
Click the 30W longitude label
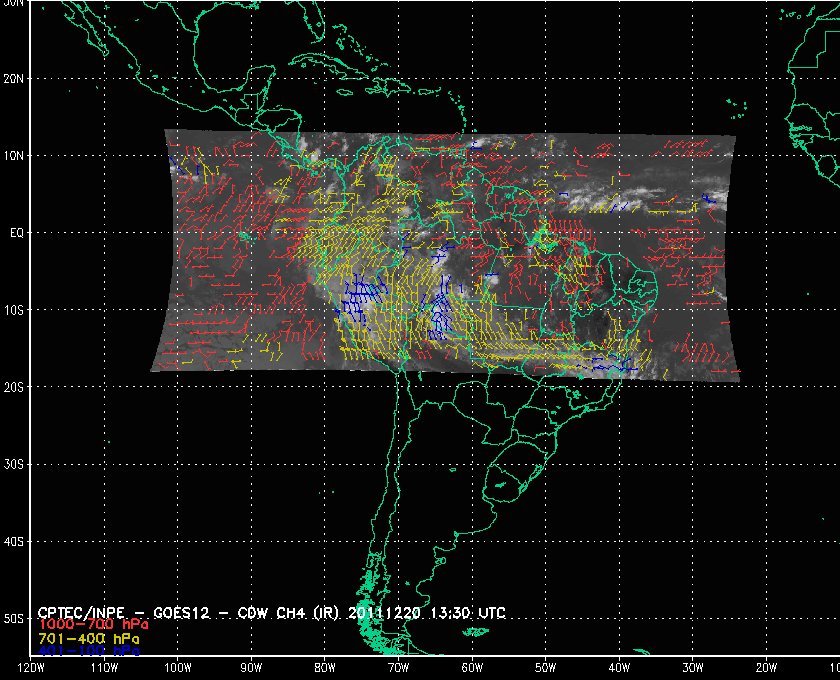pyautogui.click(x=693, y=668)
